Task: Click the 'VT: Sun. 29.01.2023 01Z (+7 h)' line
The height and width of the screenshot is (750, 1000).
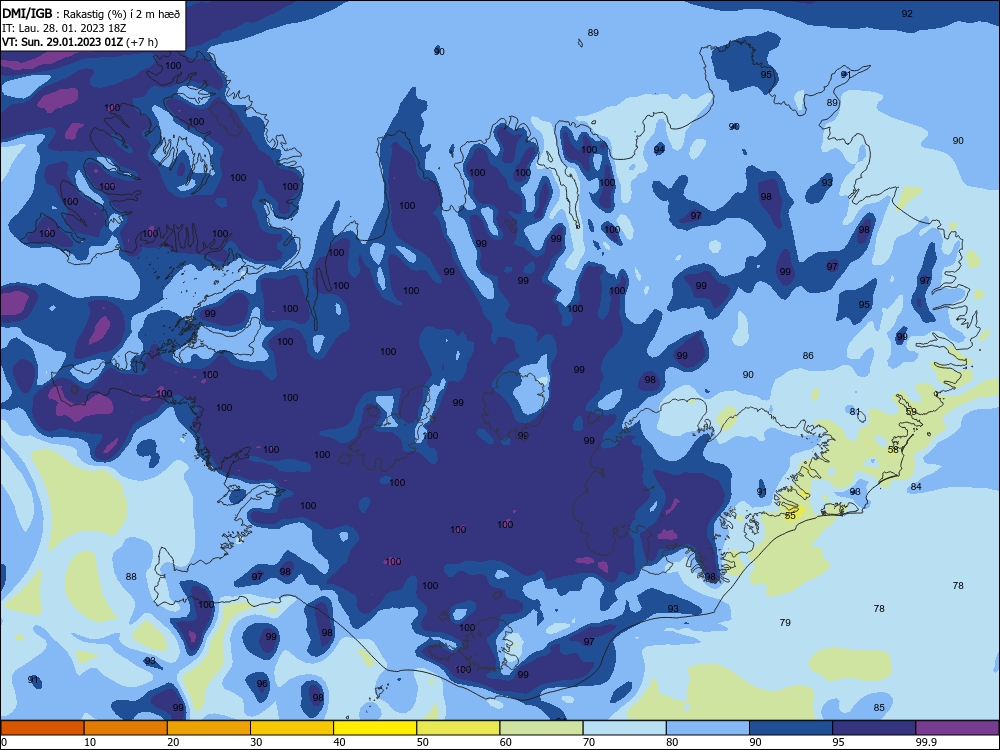Action: click(80, 42)
